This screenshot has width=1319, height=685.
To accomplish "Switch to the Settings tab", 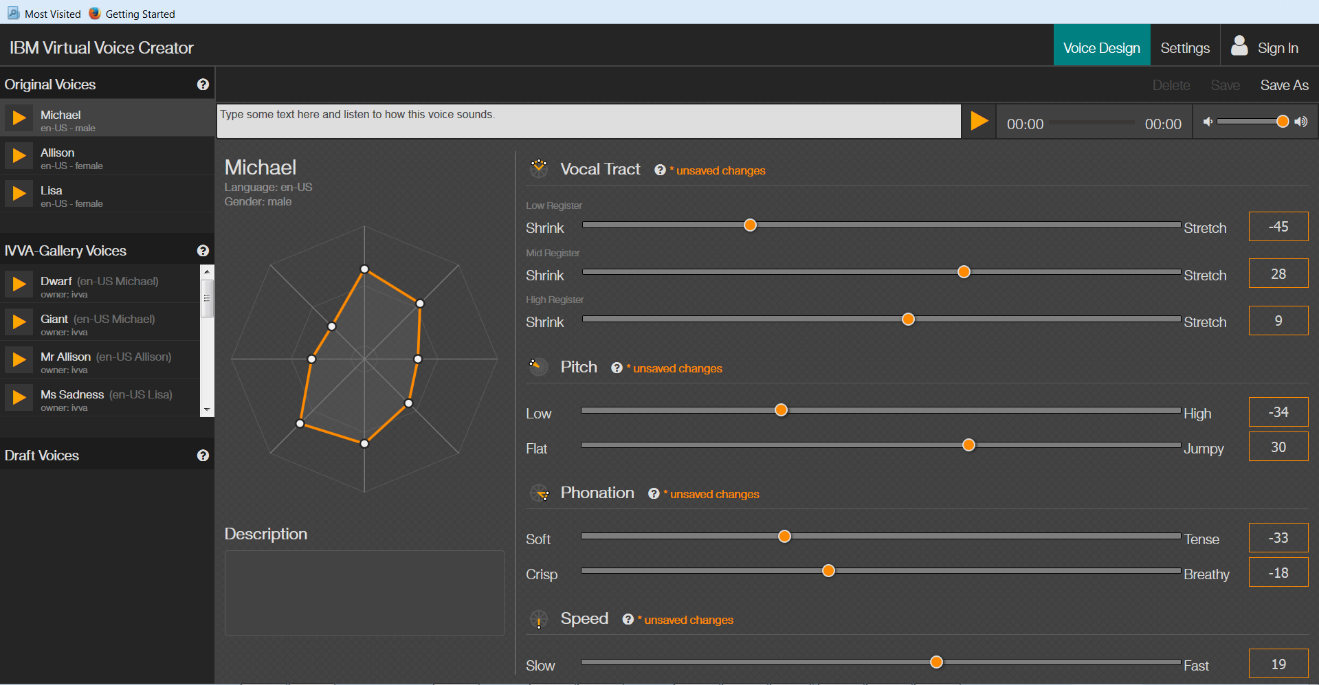I will [x=1185, y=48].
